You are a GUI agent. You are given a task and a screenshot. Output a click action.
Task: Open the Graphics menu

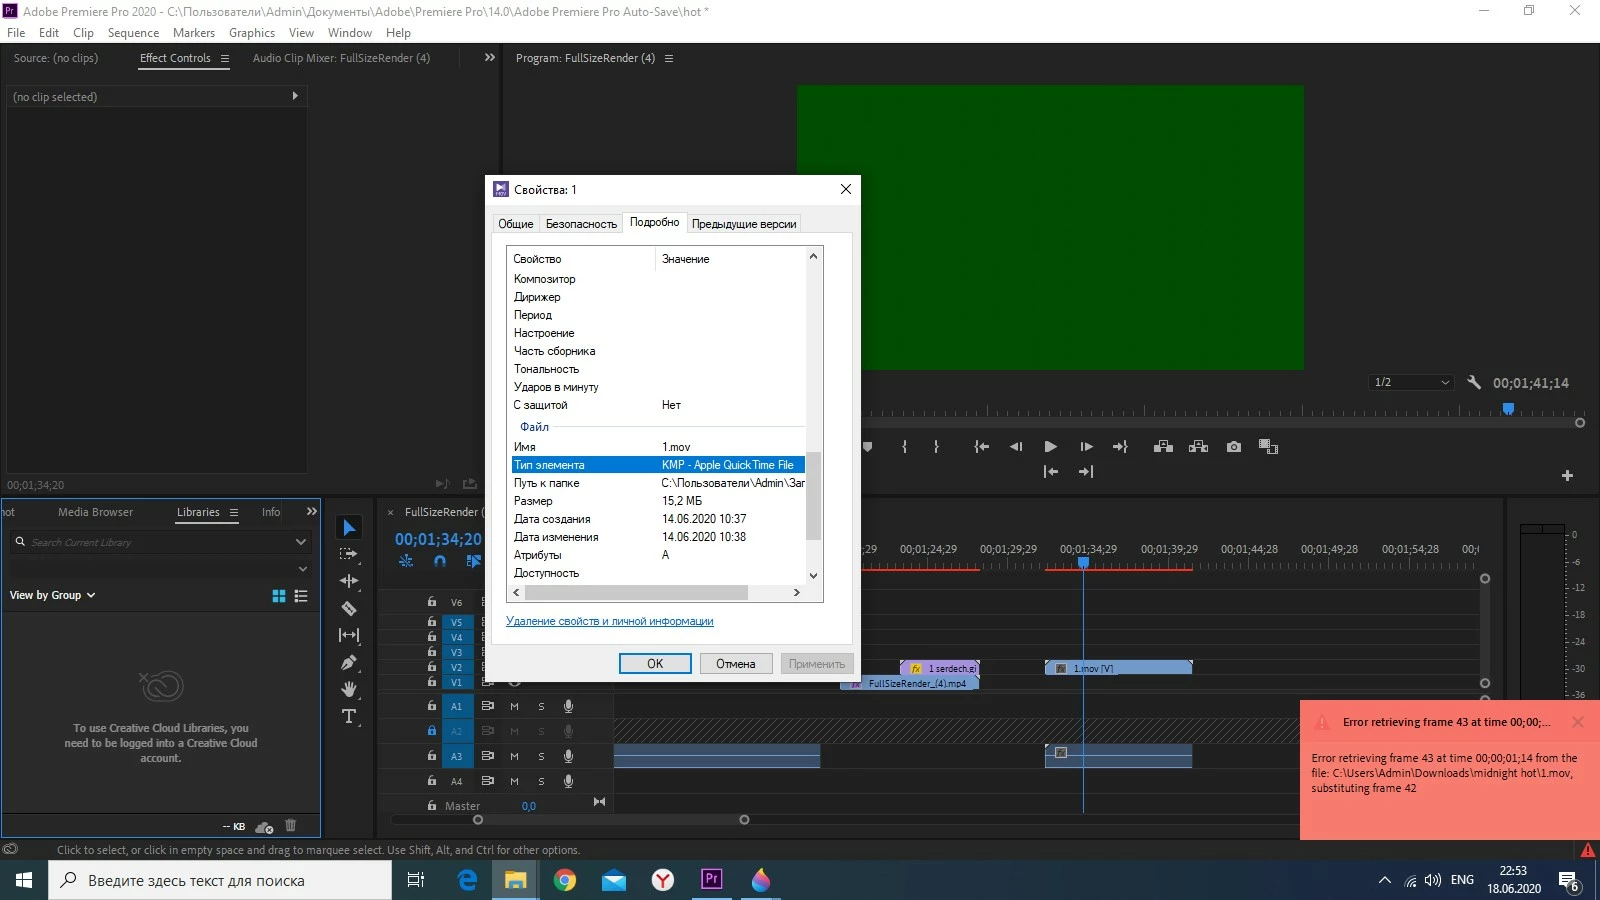click(x=252, y=33)
